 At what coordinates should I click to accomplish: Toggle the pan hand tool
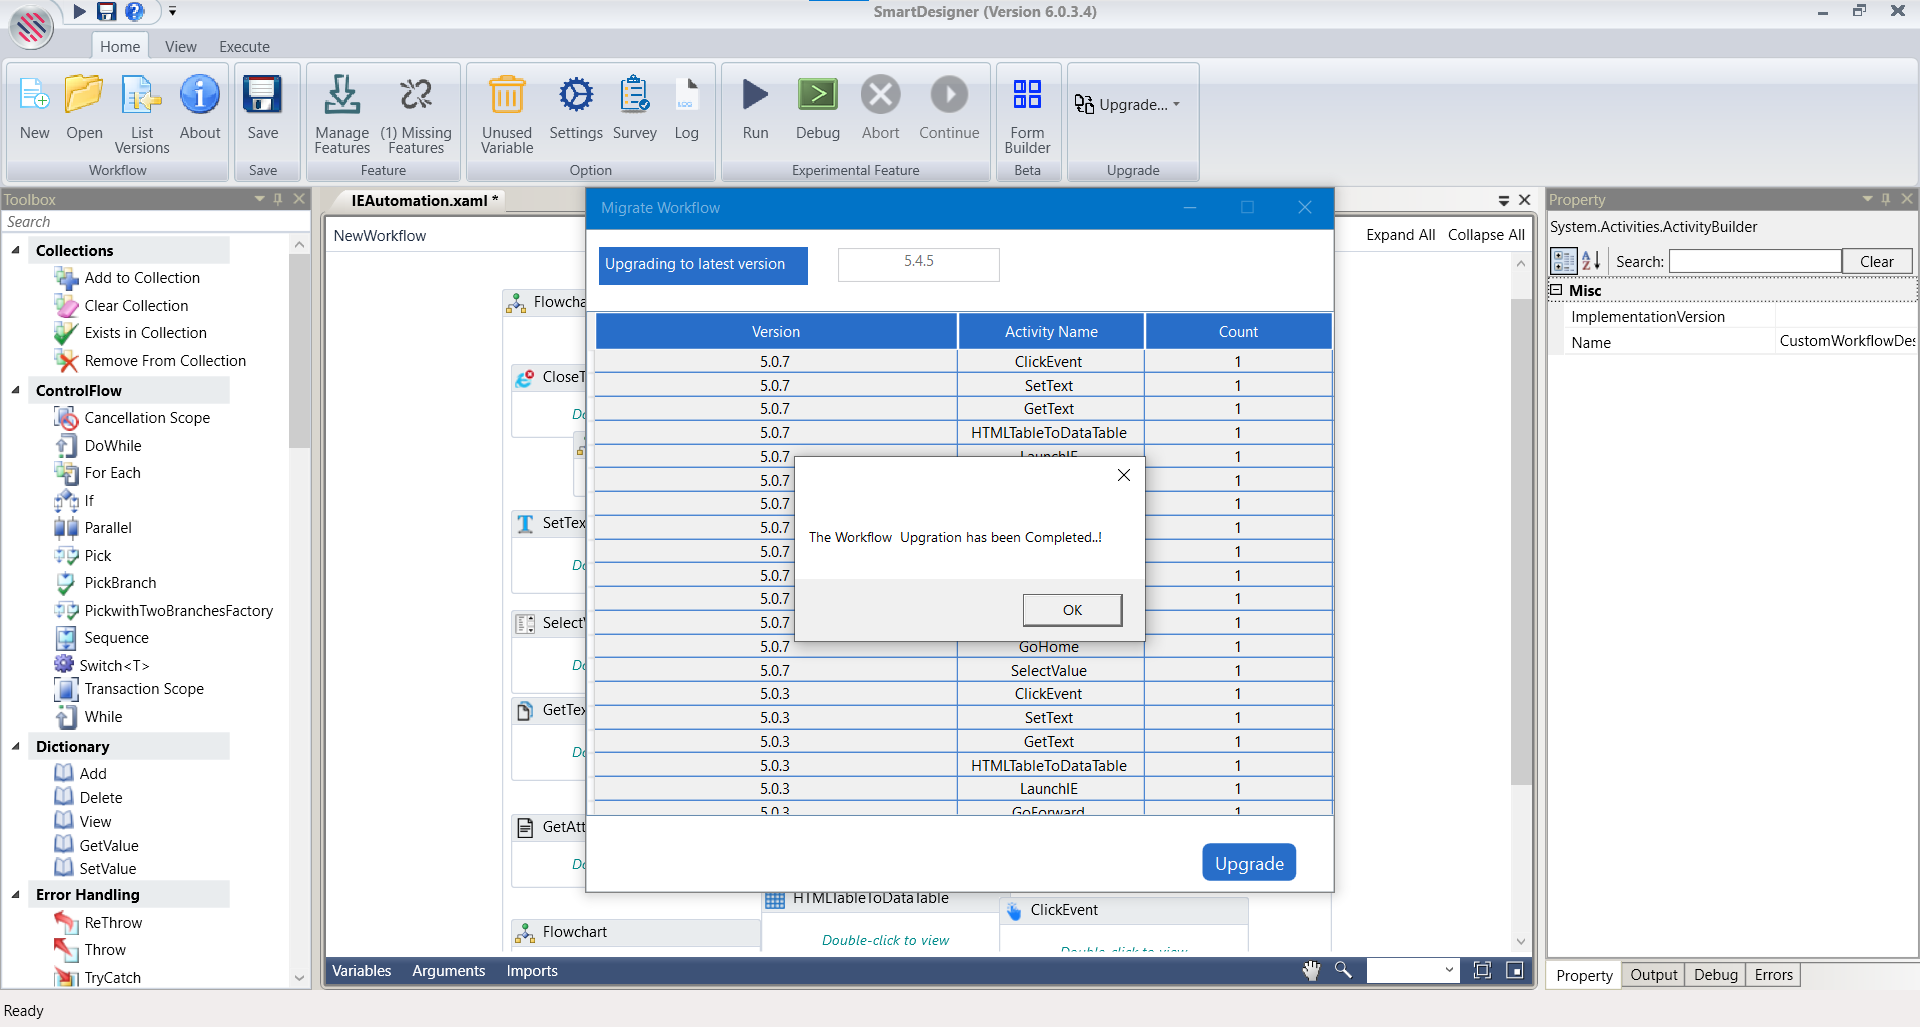[x=1311, y=970]
